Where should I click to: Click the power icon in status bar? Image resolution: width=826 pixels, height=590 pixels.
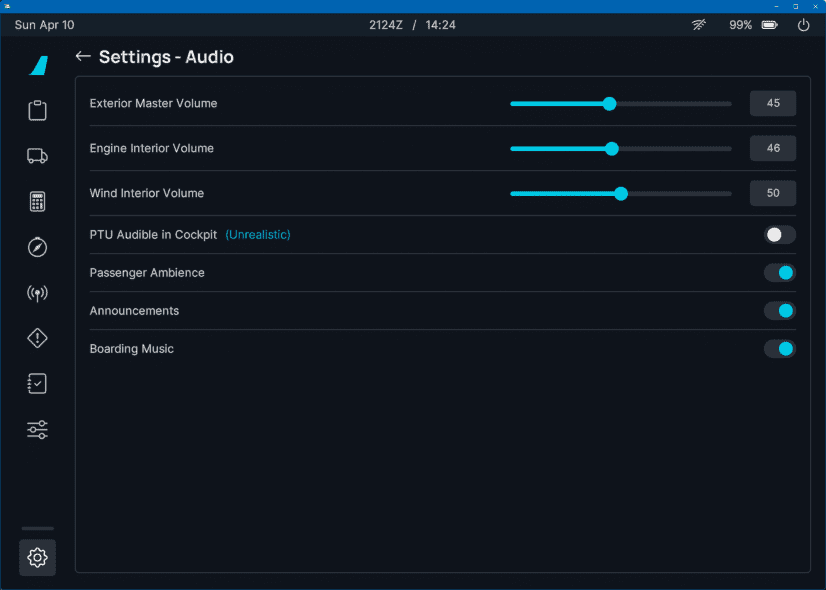tap(803, 25)
